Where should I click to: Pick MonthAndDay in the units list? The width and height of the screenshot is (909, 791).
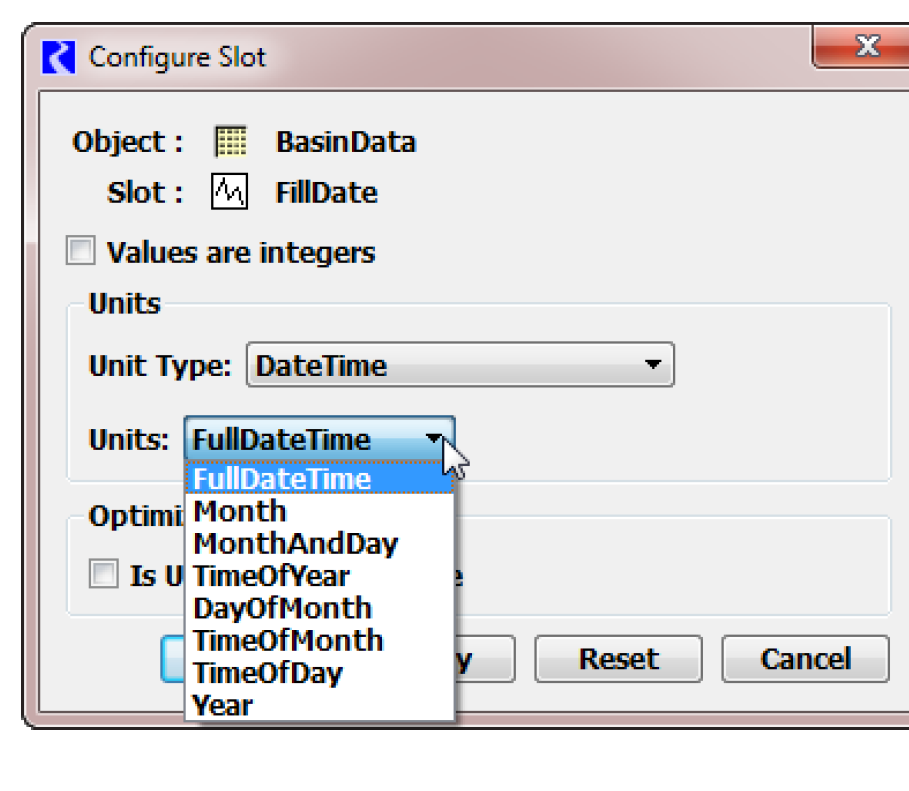coord(296,544)
